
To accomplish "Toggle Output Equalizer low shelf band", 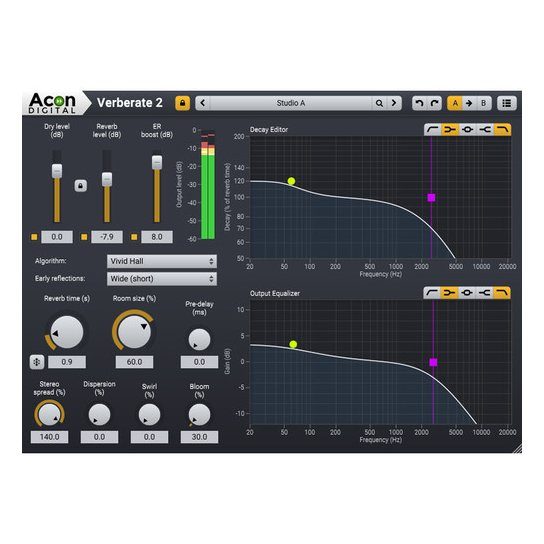I will point(449,293).
